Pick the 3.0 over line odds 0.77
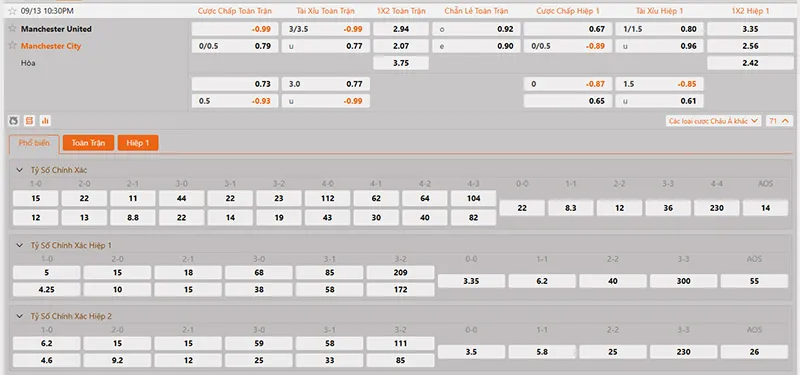800x375 pixels. 326,84
